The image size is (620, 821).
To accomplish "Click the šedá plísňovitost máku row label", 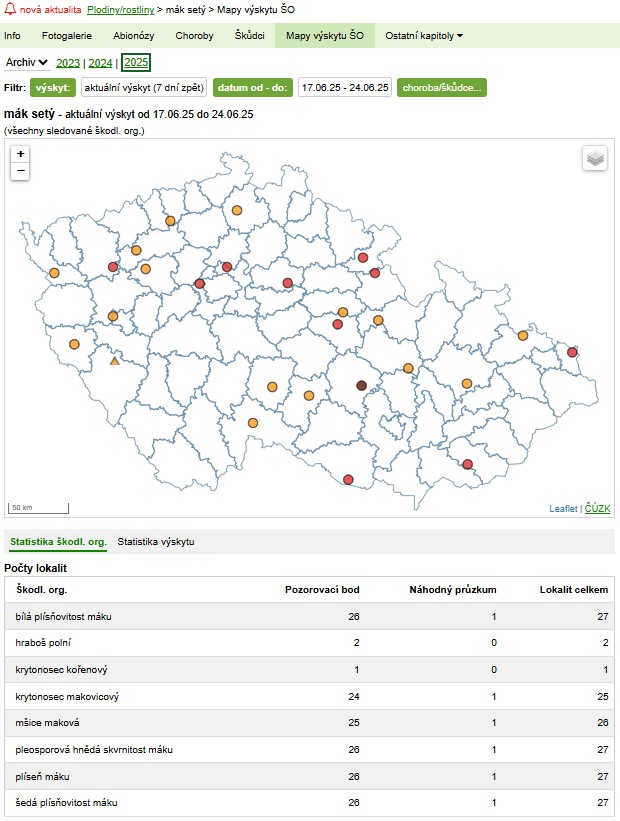I will (66, 802).
